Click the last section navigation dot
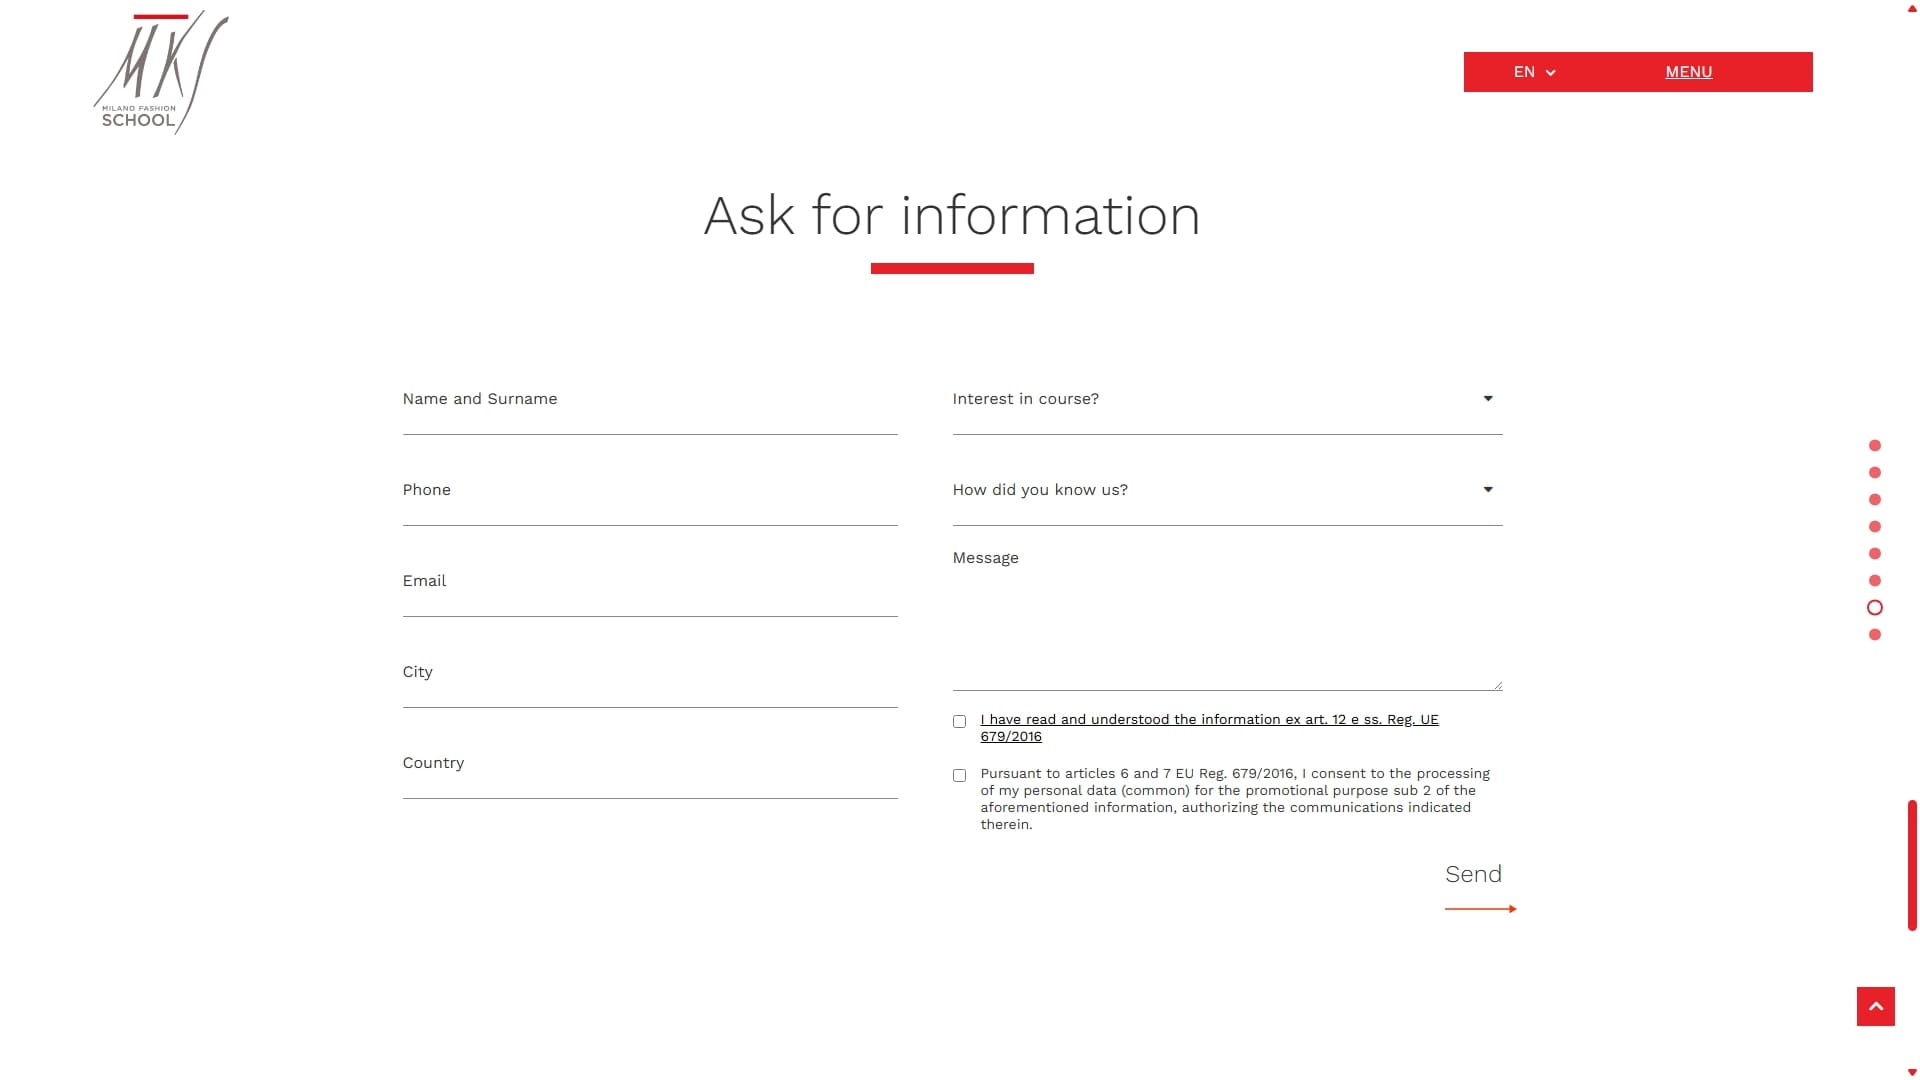The width and height of the screenshot is (1920, 1080). tap(1875, 635)
